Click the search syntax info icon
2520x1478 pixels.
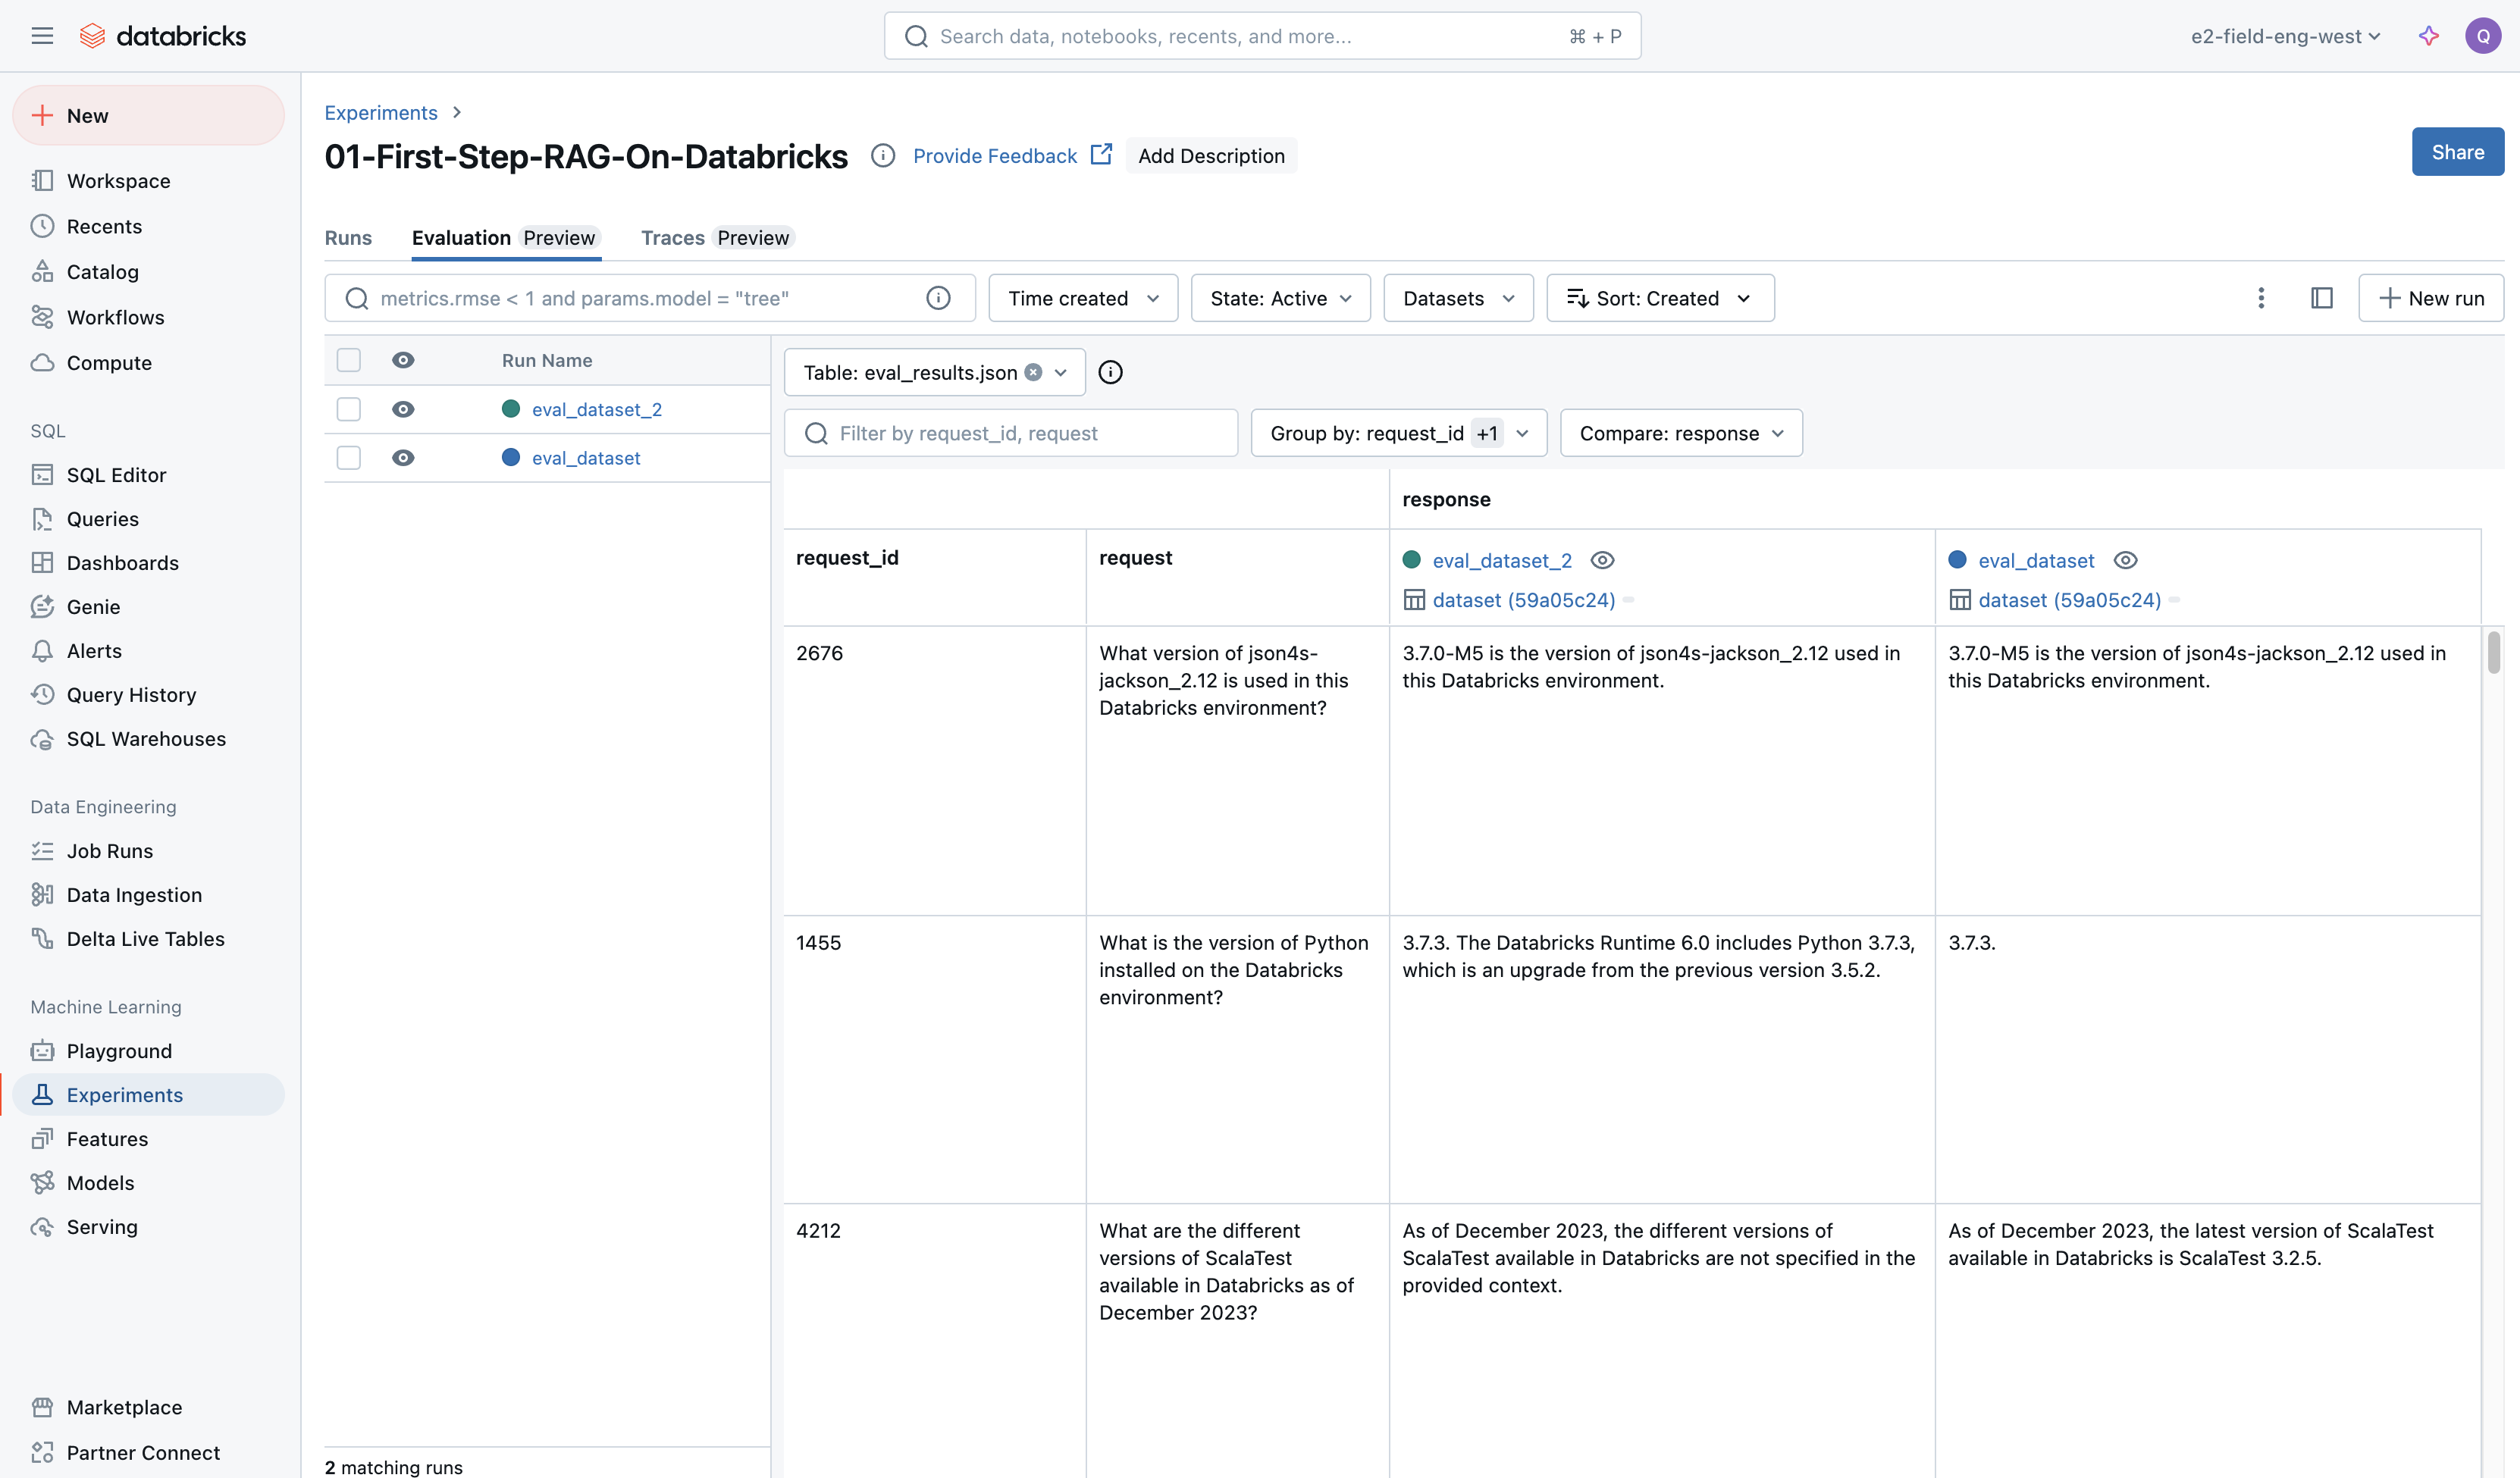938,298
